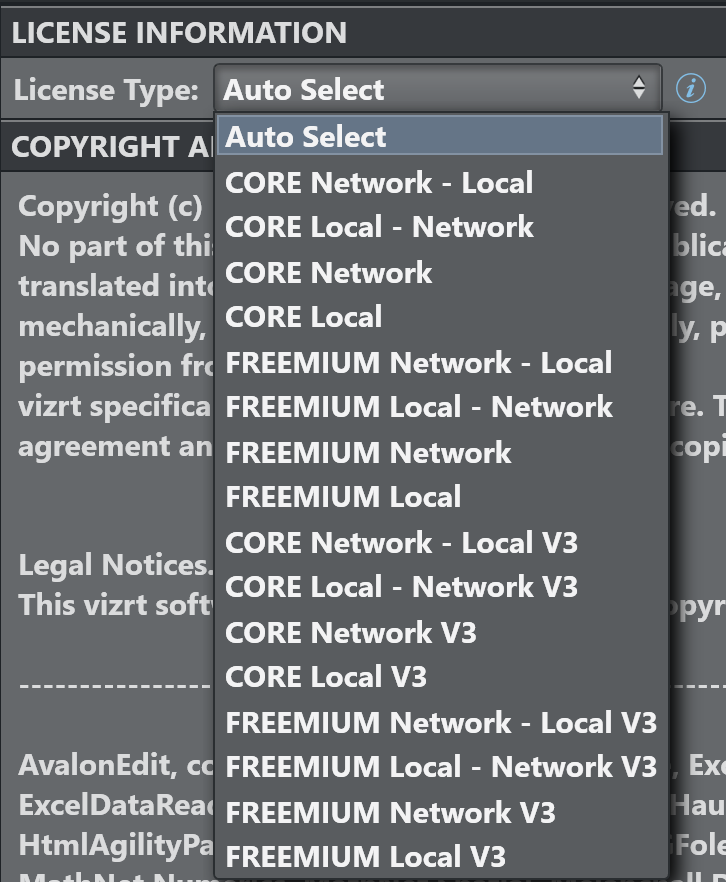Image resolution: width=726 pixels, height=882 pixels.
Task: Choose FREEMIUM Network - Local V3
Action: pyautogui.click(x=440, y=723)
